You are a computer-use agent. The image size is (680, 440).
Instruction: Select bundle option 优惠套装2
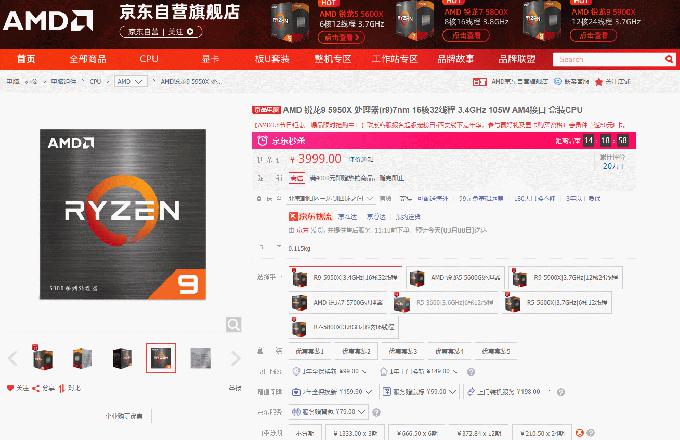tap(356, 351)
